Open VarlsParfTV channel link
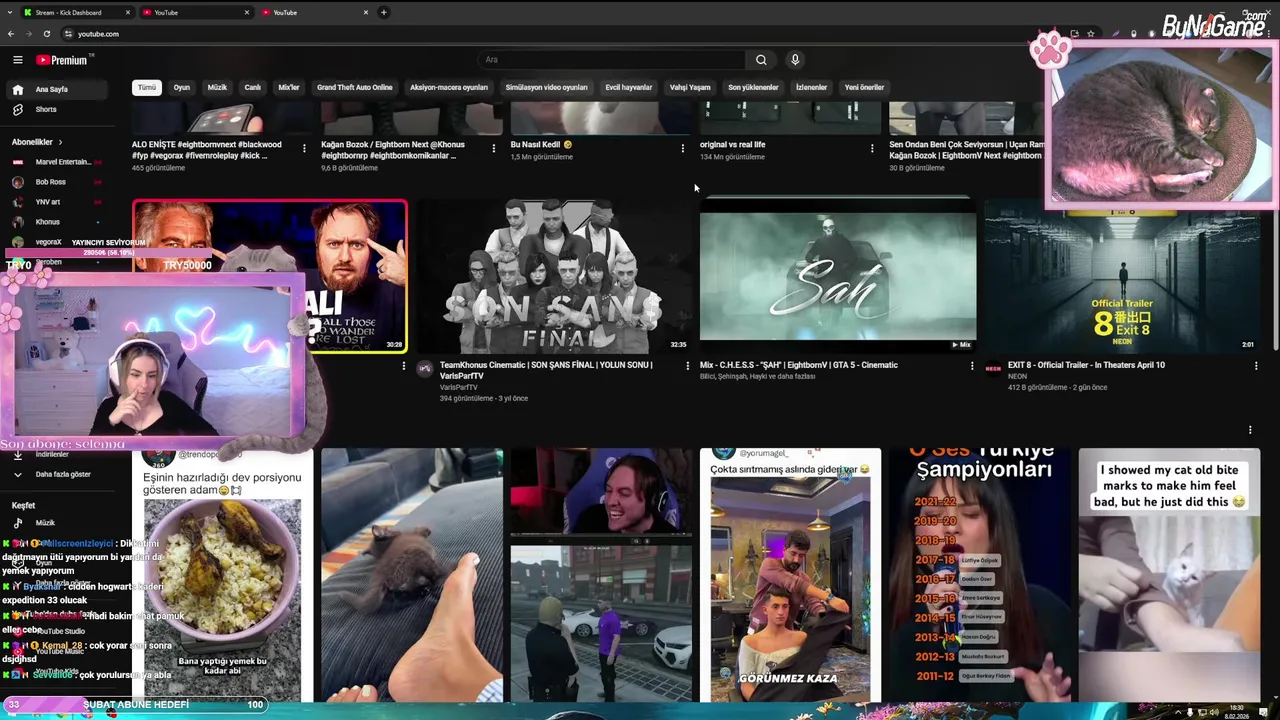Image resolution: width=1280 pixels, height=720 pixels. click(x=459, y=387)
